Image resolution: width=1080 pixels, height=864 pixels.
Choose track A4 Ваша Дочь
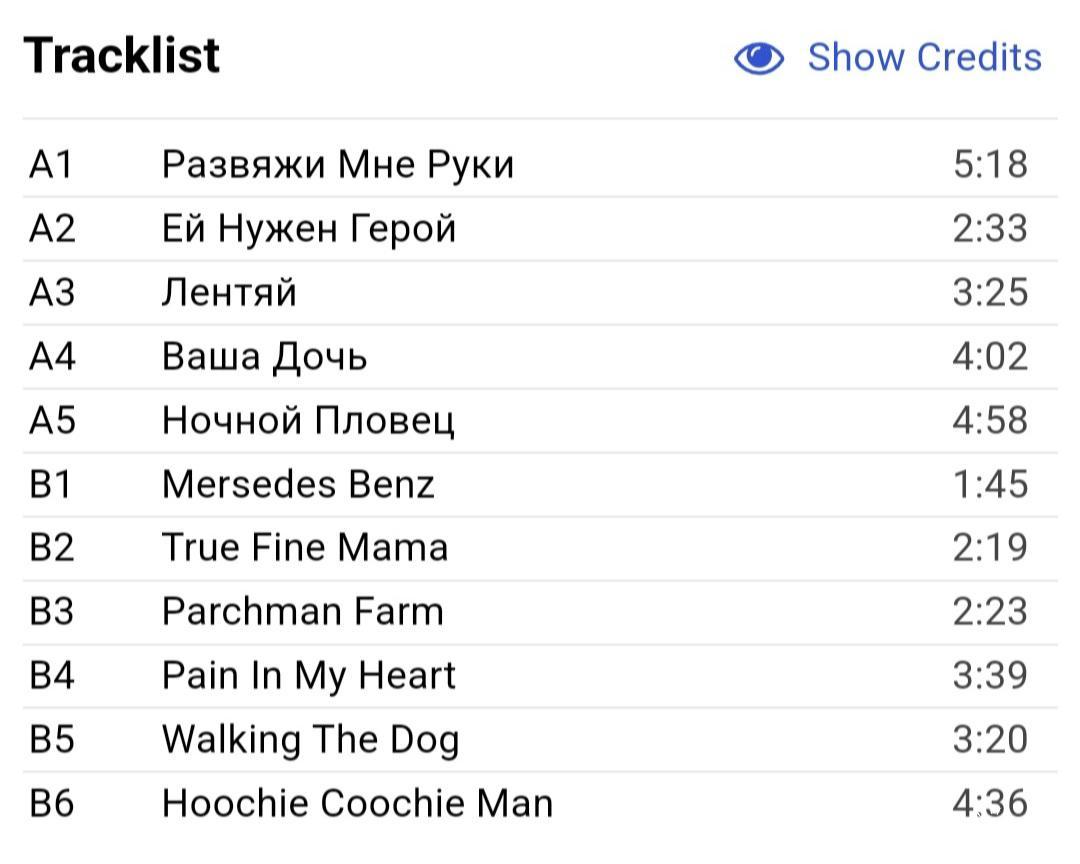point(540,357)
